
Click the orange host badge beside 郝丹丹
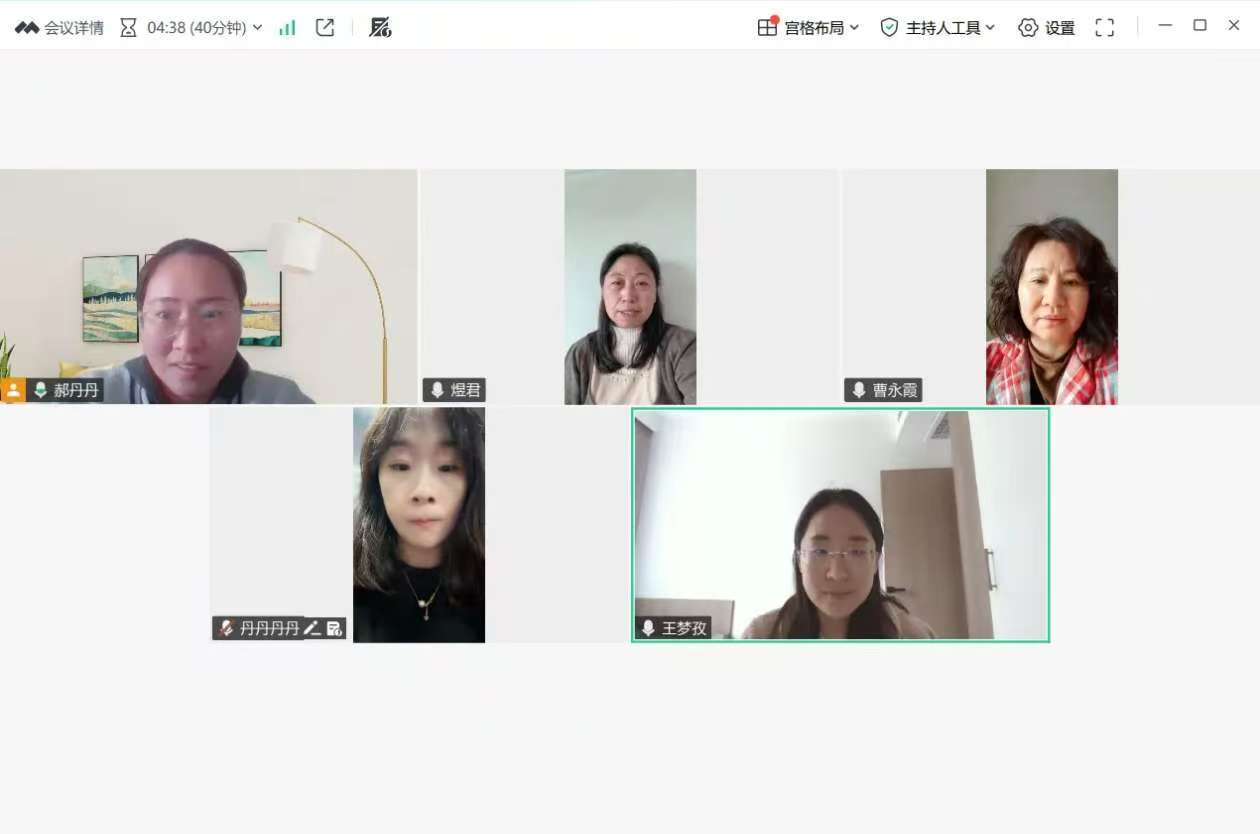pyautogui.click(x=13, y=390)
